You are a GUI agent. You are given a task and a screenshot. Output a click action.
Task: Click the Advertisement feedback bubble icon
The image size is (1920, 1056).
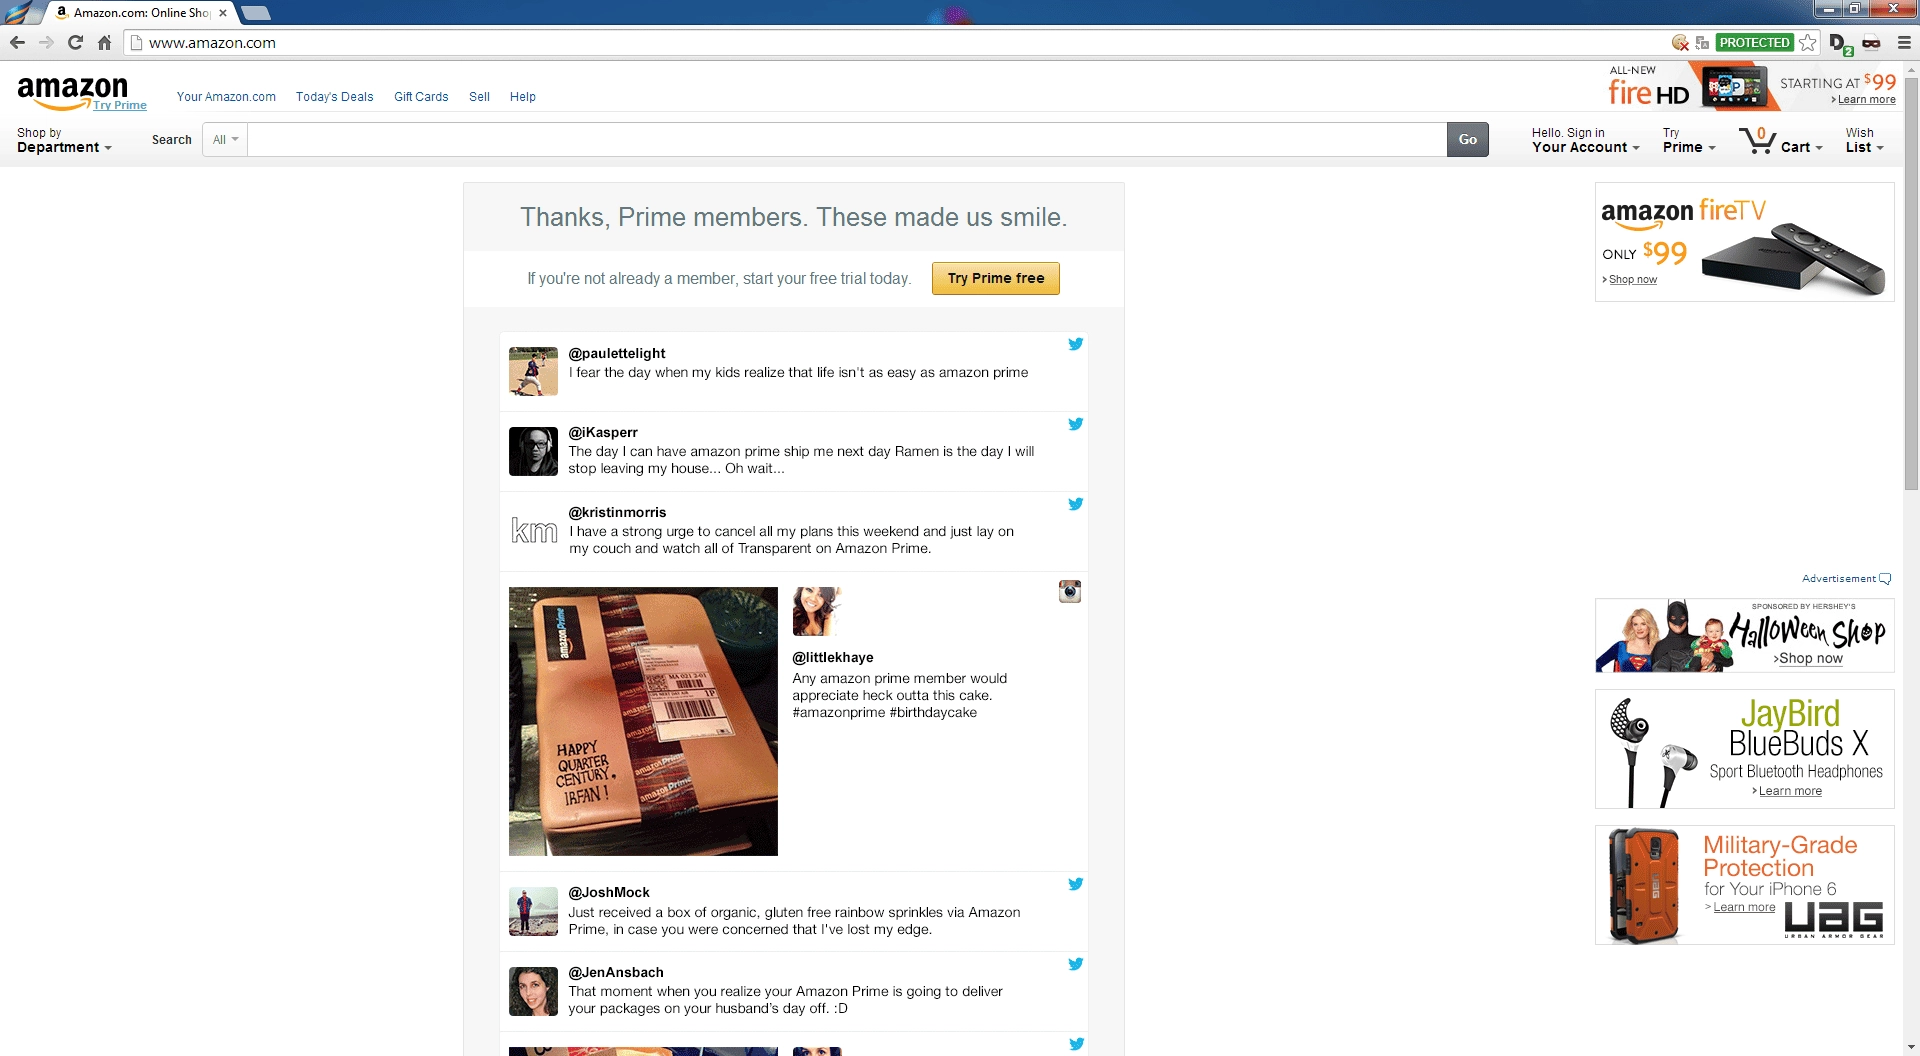[1885, 579]
